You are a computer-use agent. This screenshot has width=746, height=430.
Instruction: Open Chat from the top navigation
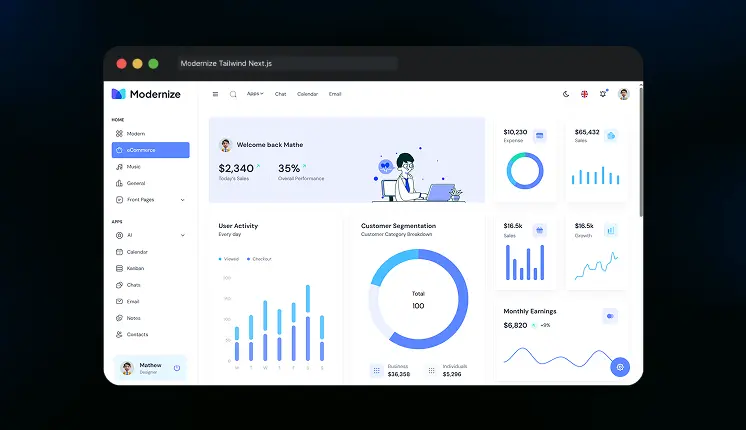(x=280, y=94)
